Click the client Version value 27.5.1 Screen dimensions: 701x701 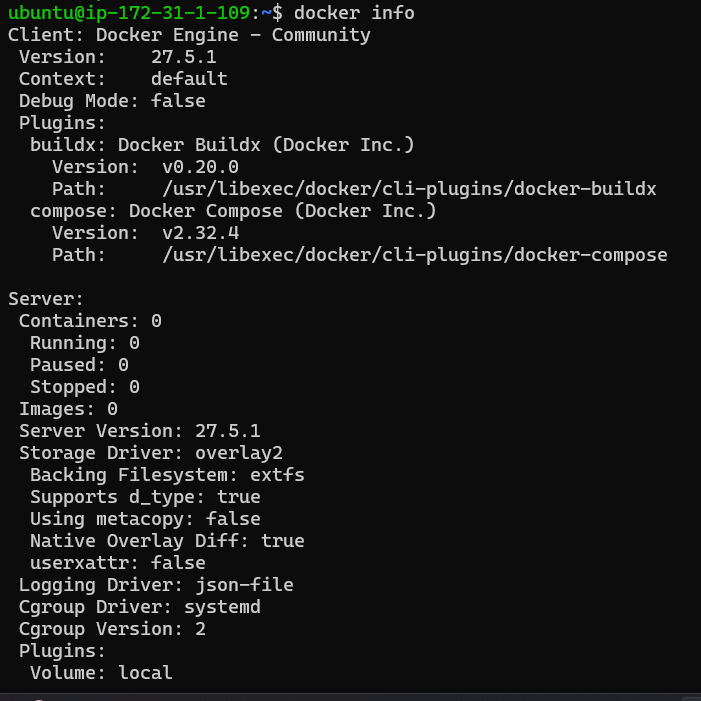[184, 57]
